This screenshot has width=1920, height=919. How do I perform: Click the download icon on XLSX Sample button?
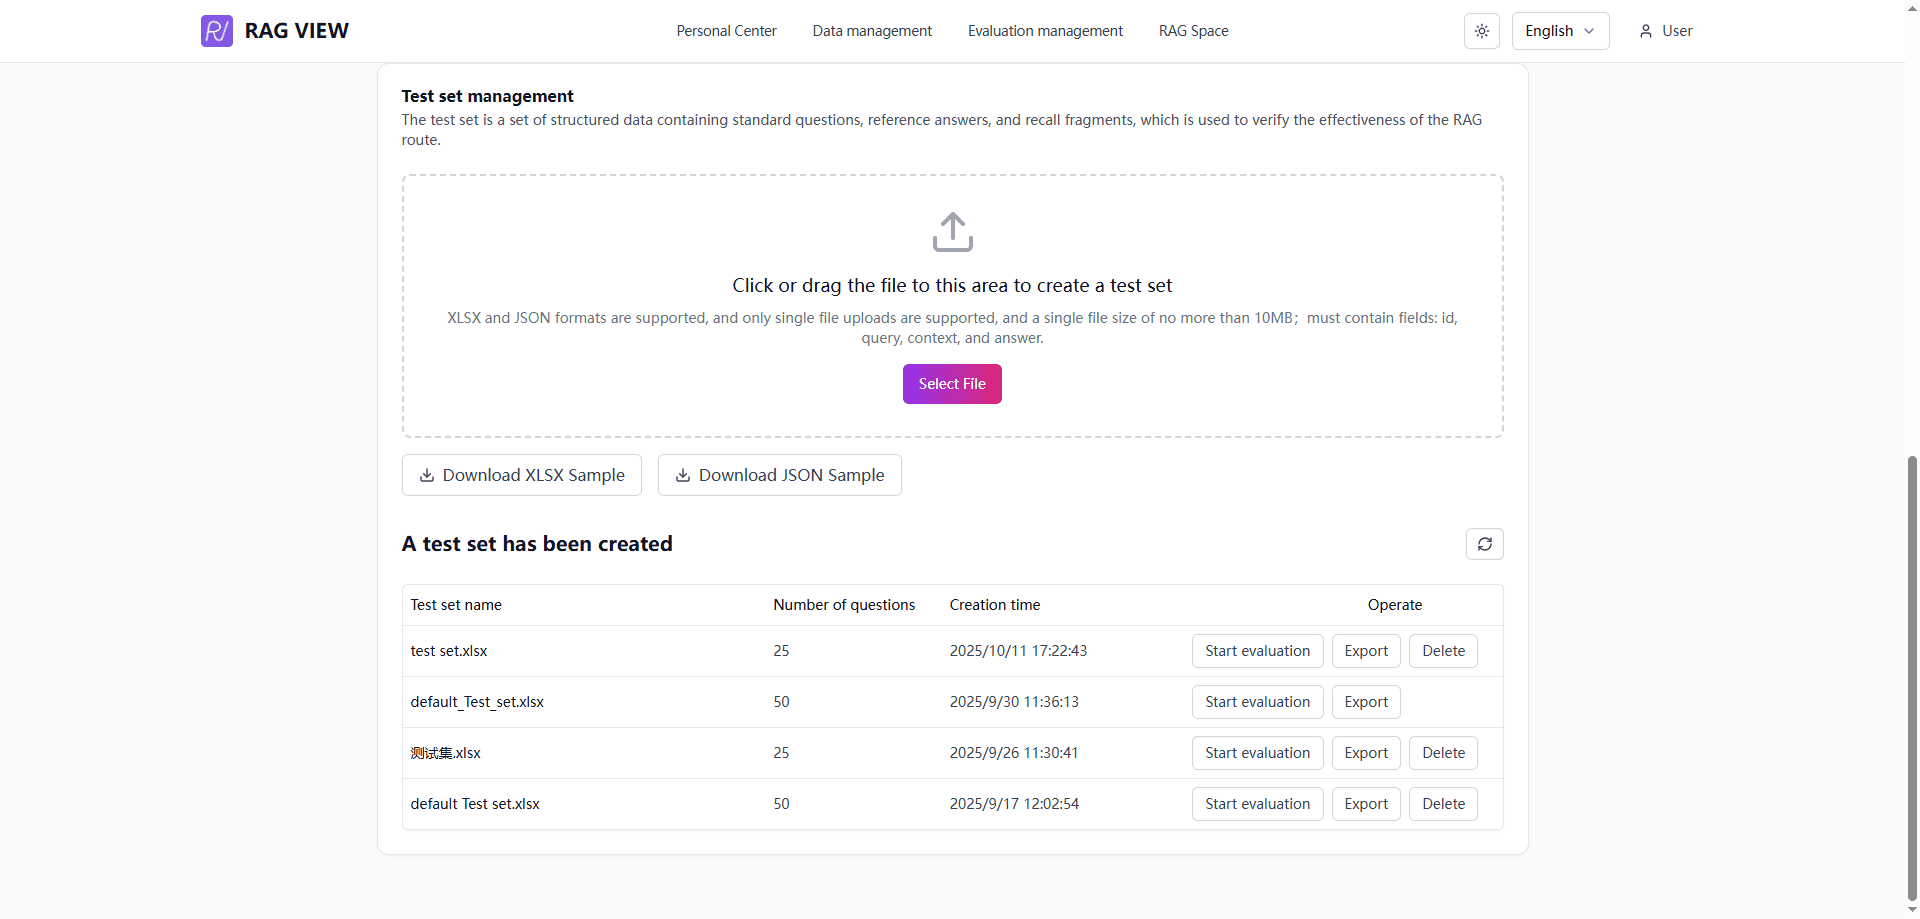(427, 475)
